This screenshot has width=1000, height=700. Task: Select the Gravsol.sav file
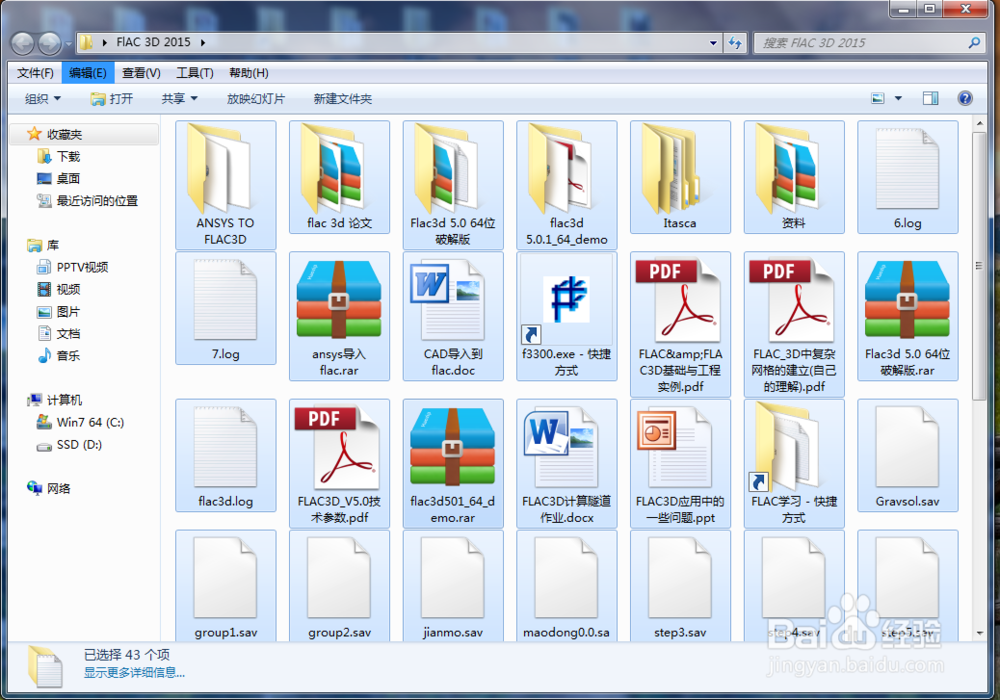coord(908,455)
